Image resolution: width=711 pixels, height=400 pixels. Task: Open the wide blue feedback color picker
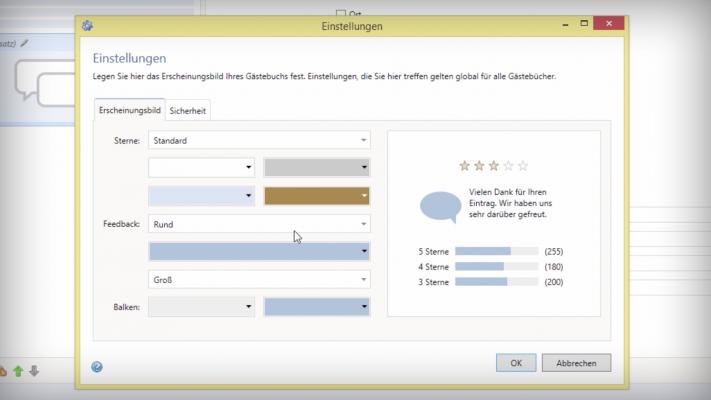coord(259,252)
